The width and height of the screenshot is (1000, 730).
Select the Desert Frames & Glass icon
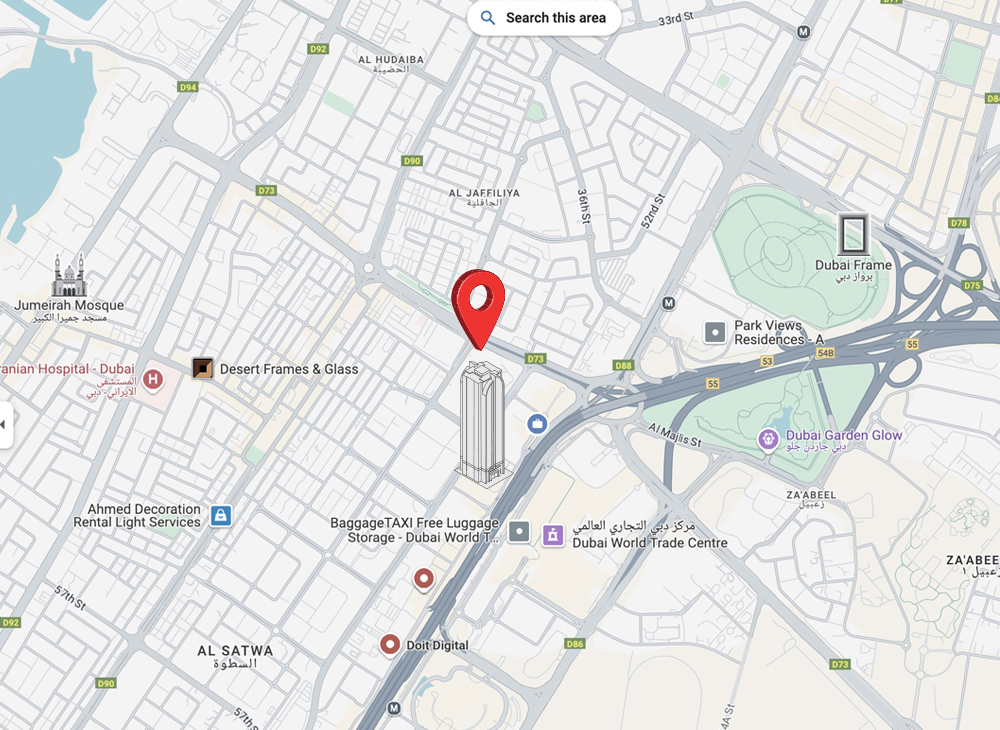203,369
